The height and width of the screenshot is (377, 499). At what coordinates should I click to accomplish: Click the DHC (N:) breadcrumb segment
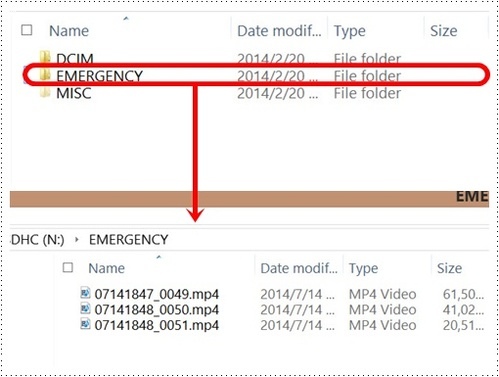[x=37, y=240]
